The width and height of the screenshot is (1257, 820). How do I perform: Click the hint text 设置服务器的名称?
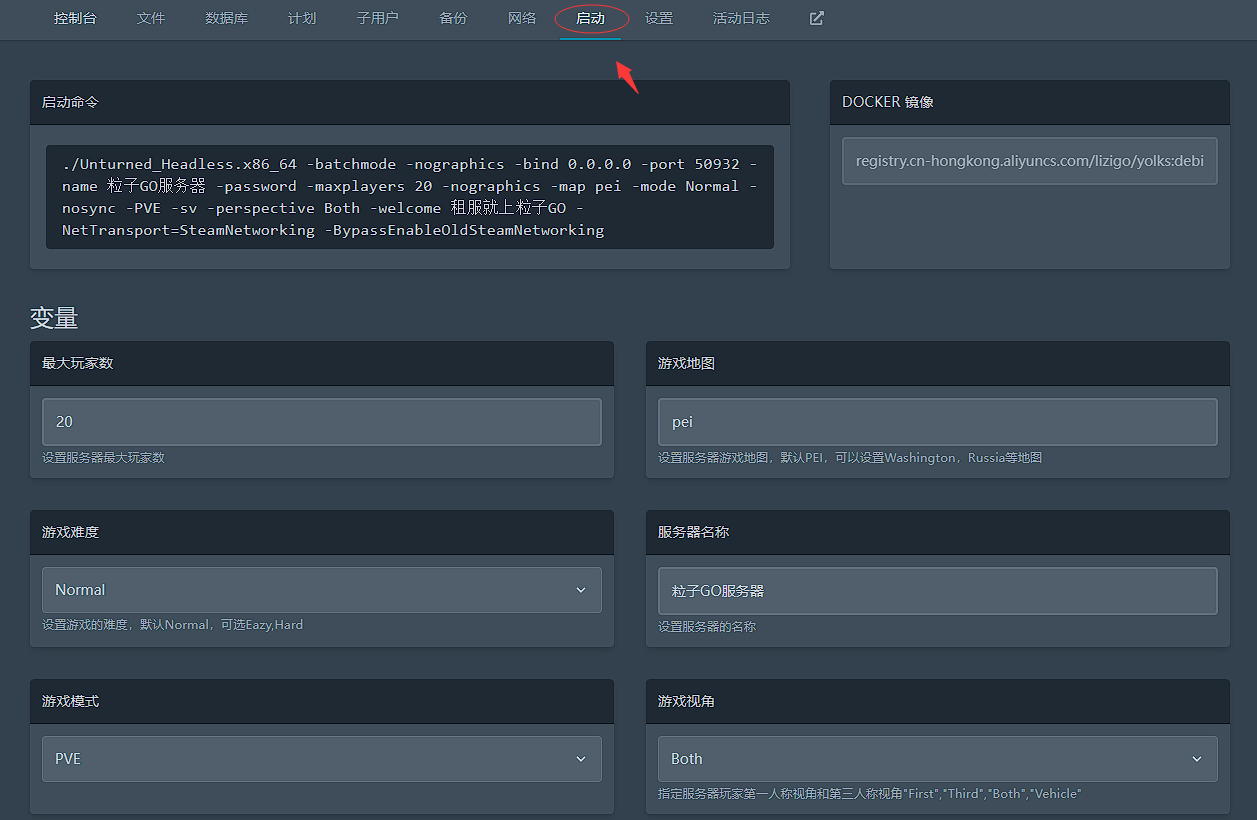[707, 627]
